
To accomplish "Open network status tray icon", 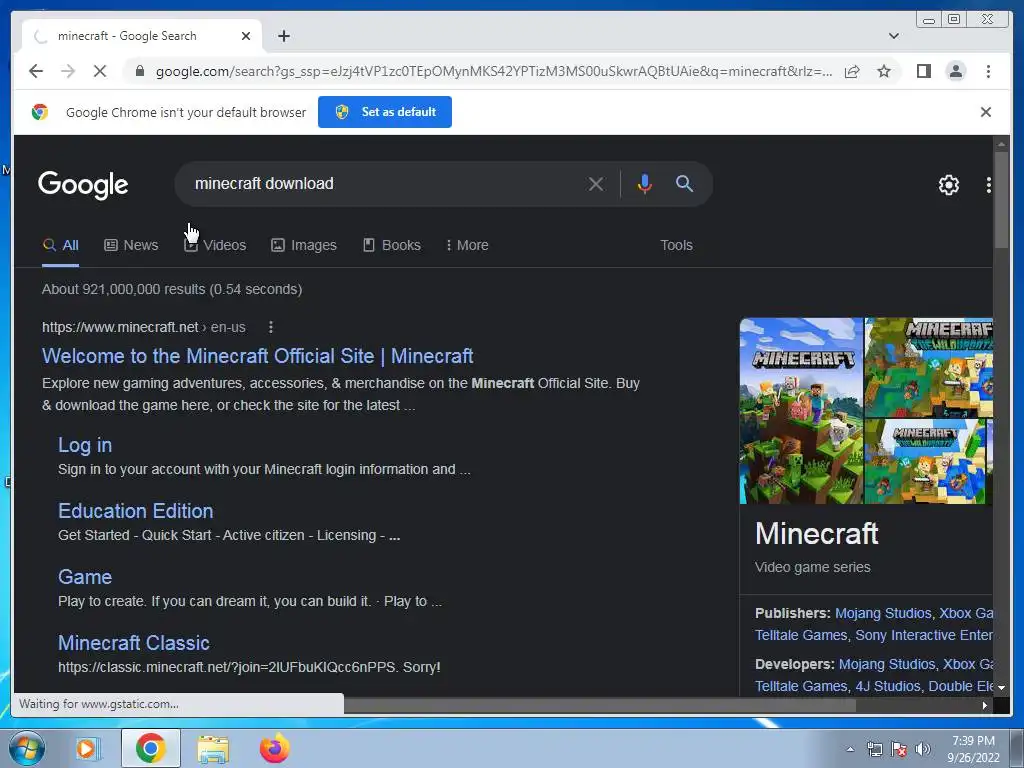I will pos(874,749).
